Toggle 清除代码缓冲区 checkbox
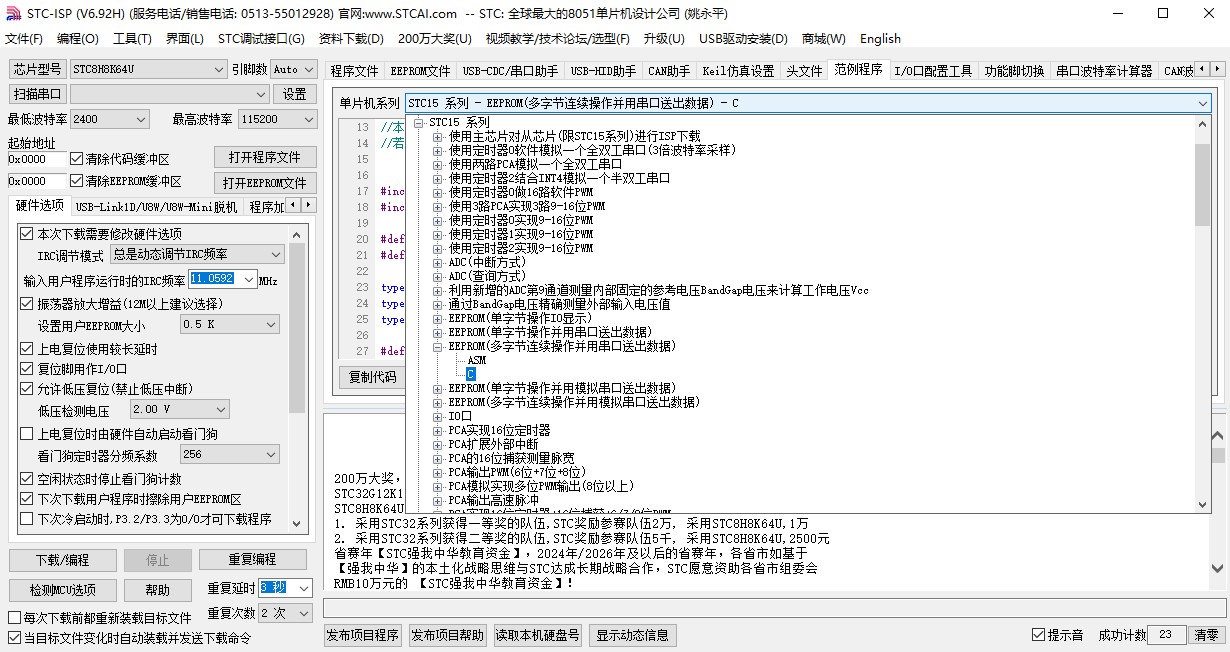 [x=77, y=159]
